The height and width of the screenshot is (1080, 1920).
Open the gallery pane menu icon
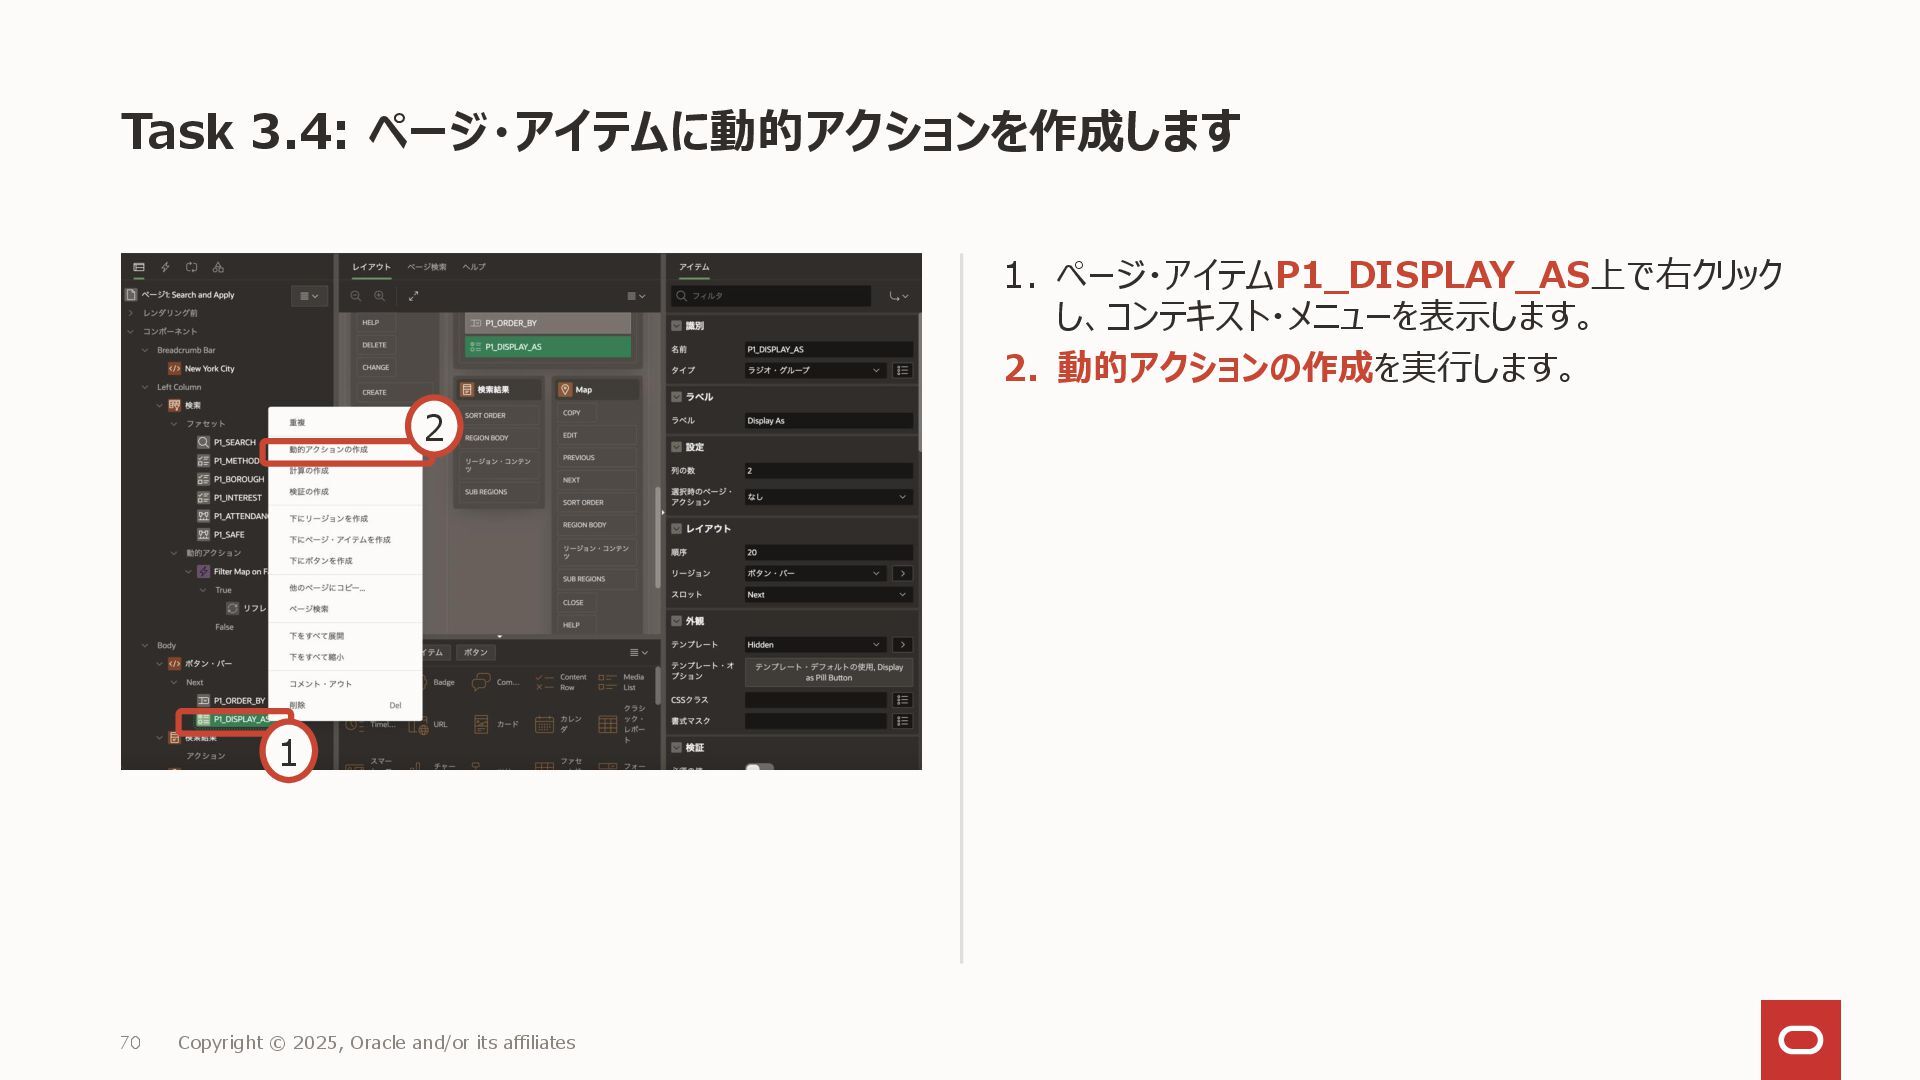click(638, 652)
